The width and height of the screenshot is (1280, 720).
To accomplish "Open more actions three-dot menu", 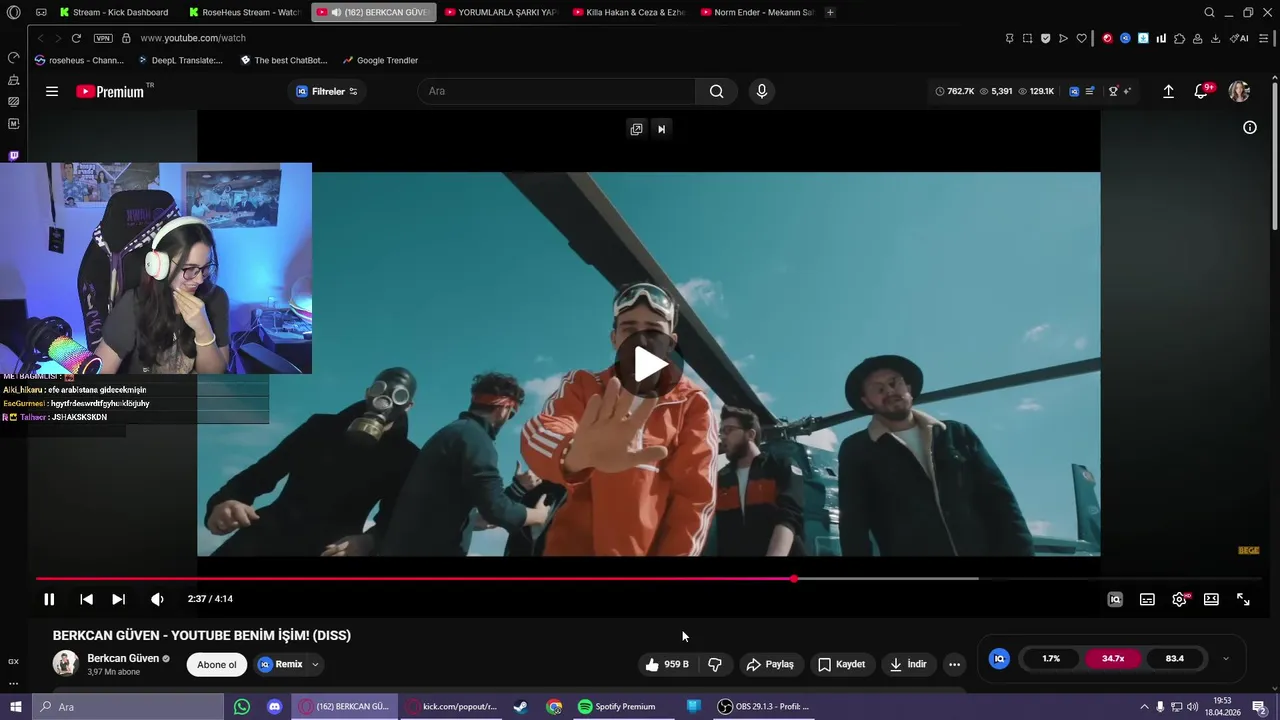I will tap(954, 664).
